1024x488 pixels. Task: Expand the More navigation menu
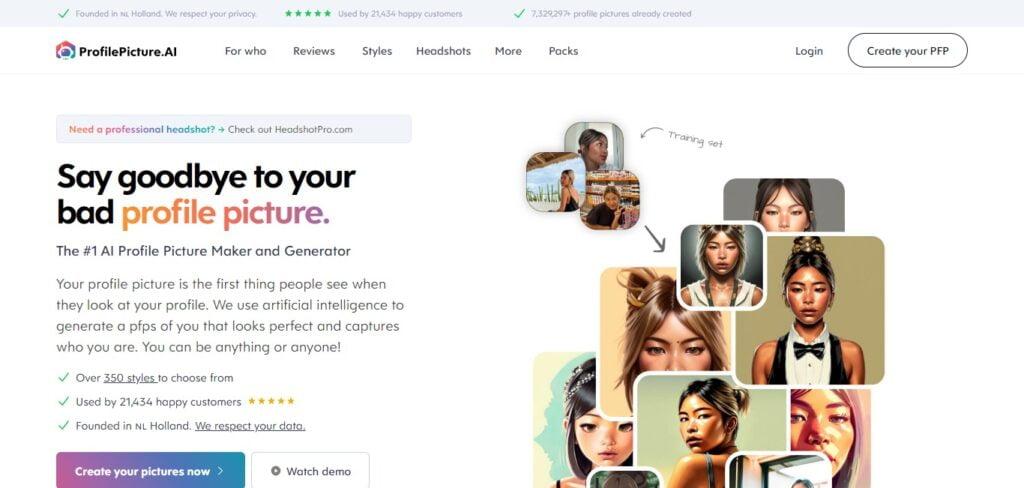tap(508, 51)
